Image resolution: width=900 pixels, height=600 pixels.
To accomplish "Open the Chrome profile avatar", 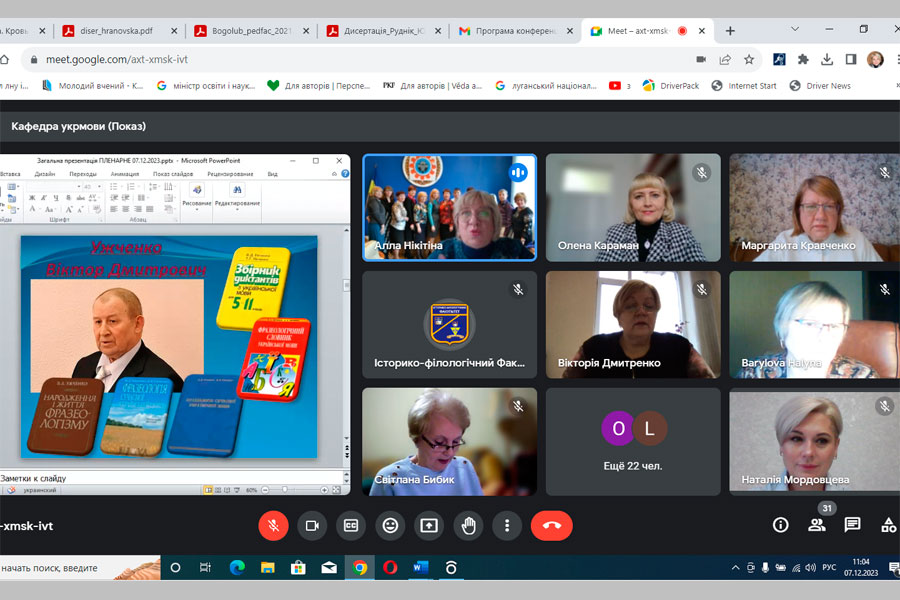I will (875, 59).
